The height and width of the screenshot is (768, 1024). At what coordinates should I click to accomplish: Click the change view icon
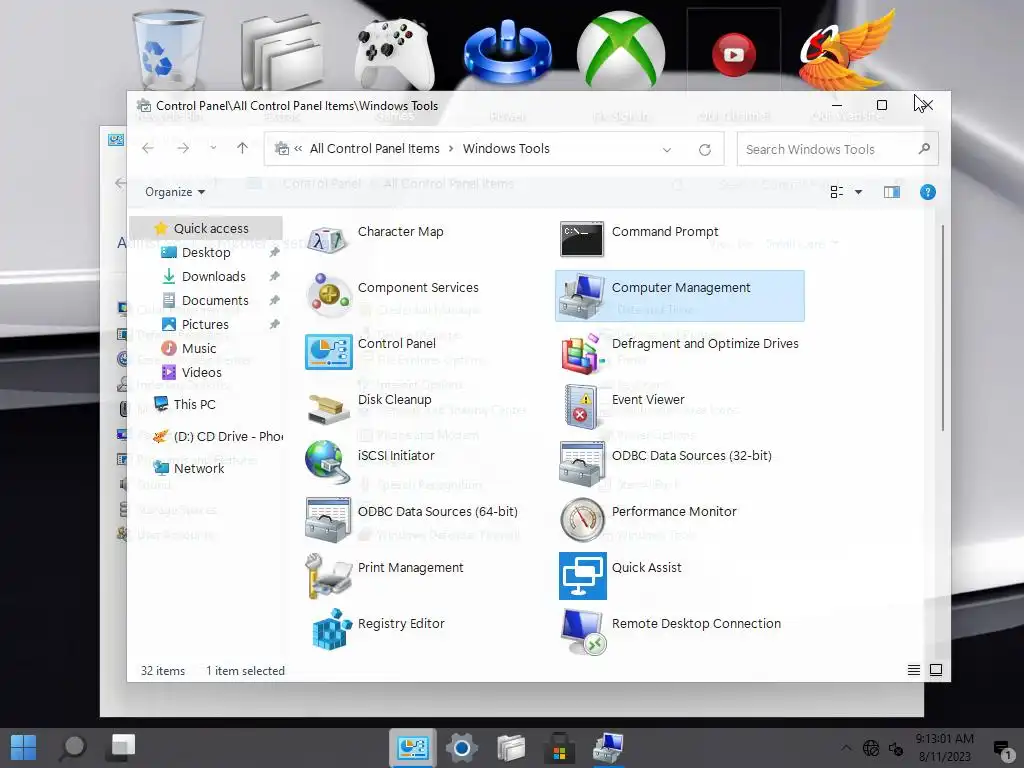click(x=837, y=192)
